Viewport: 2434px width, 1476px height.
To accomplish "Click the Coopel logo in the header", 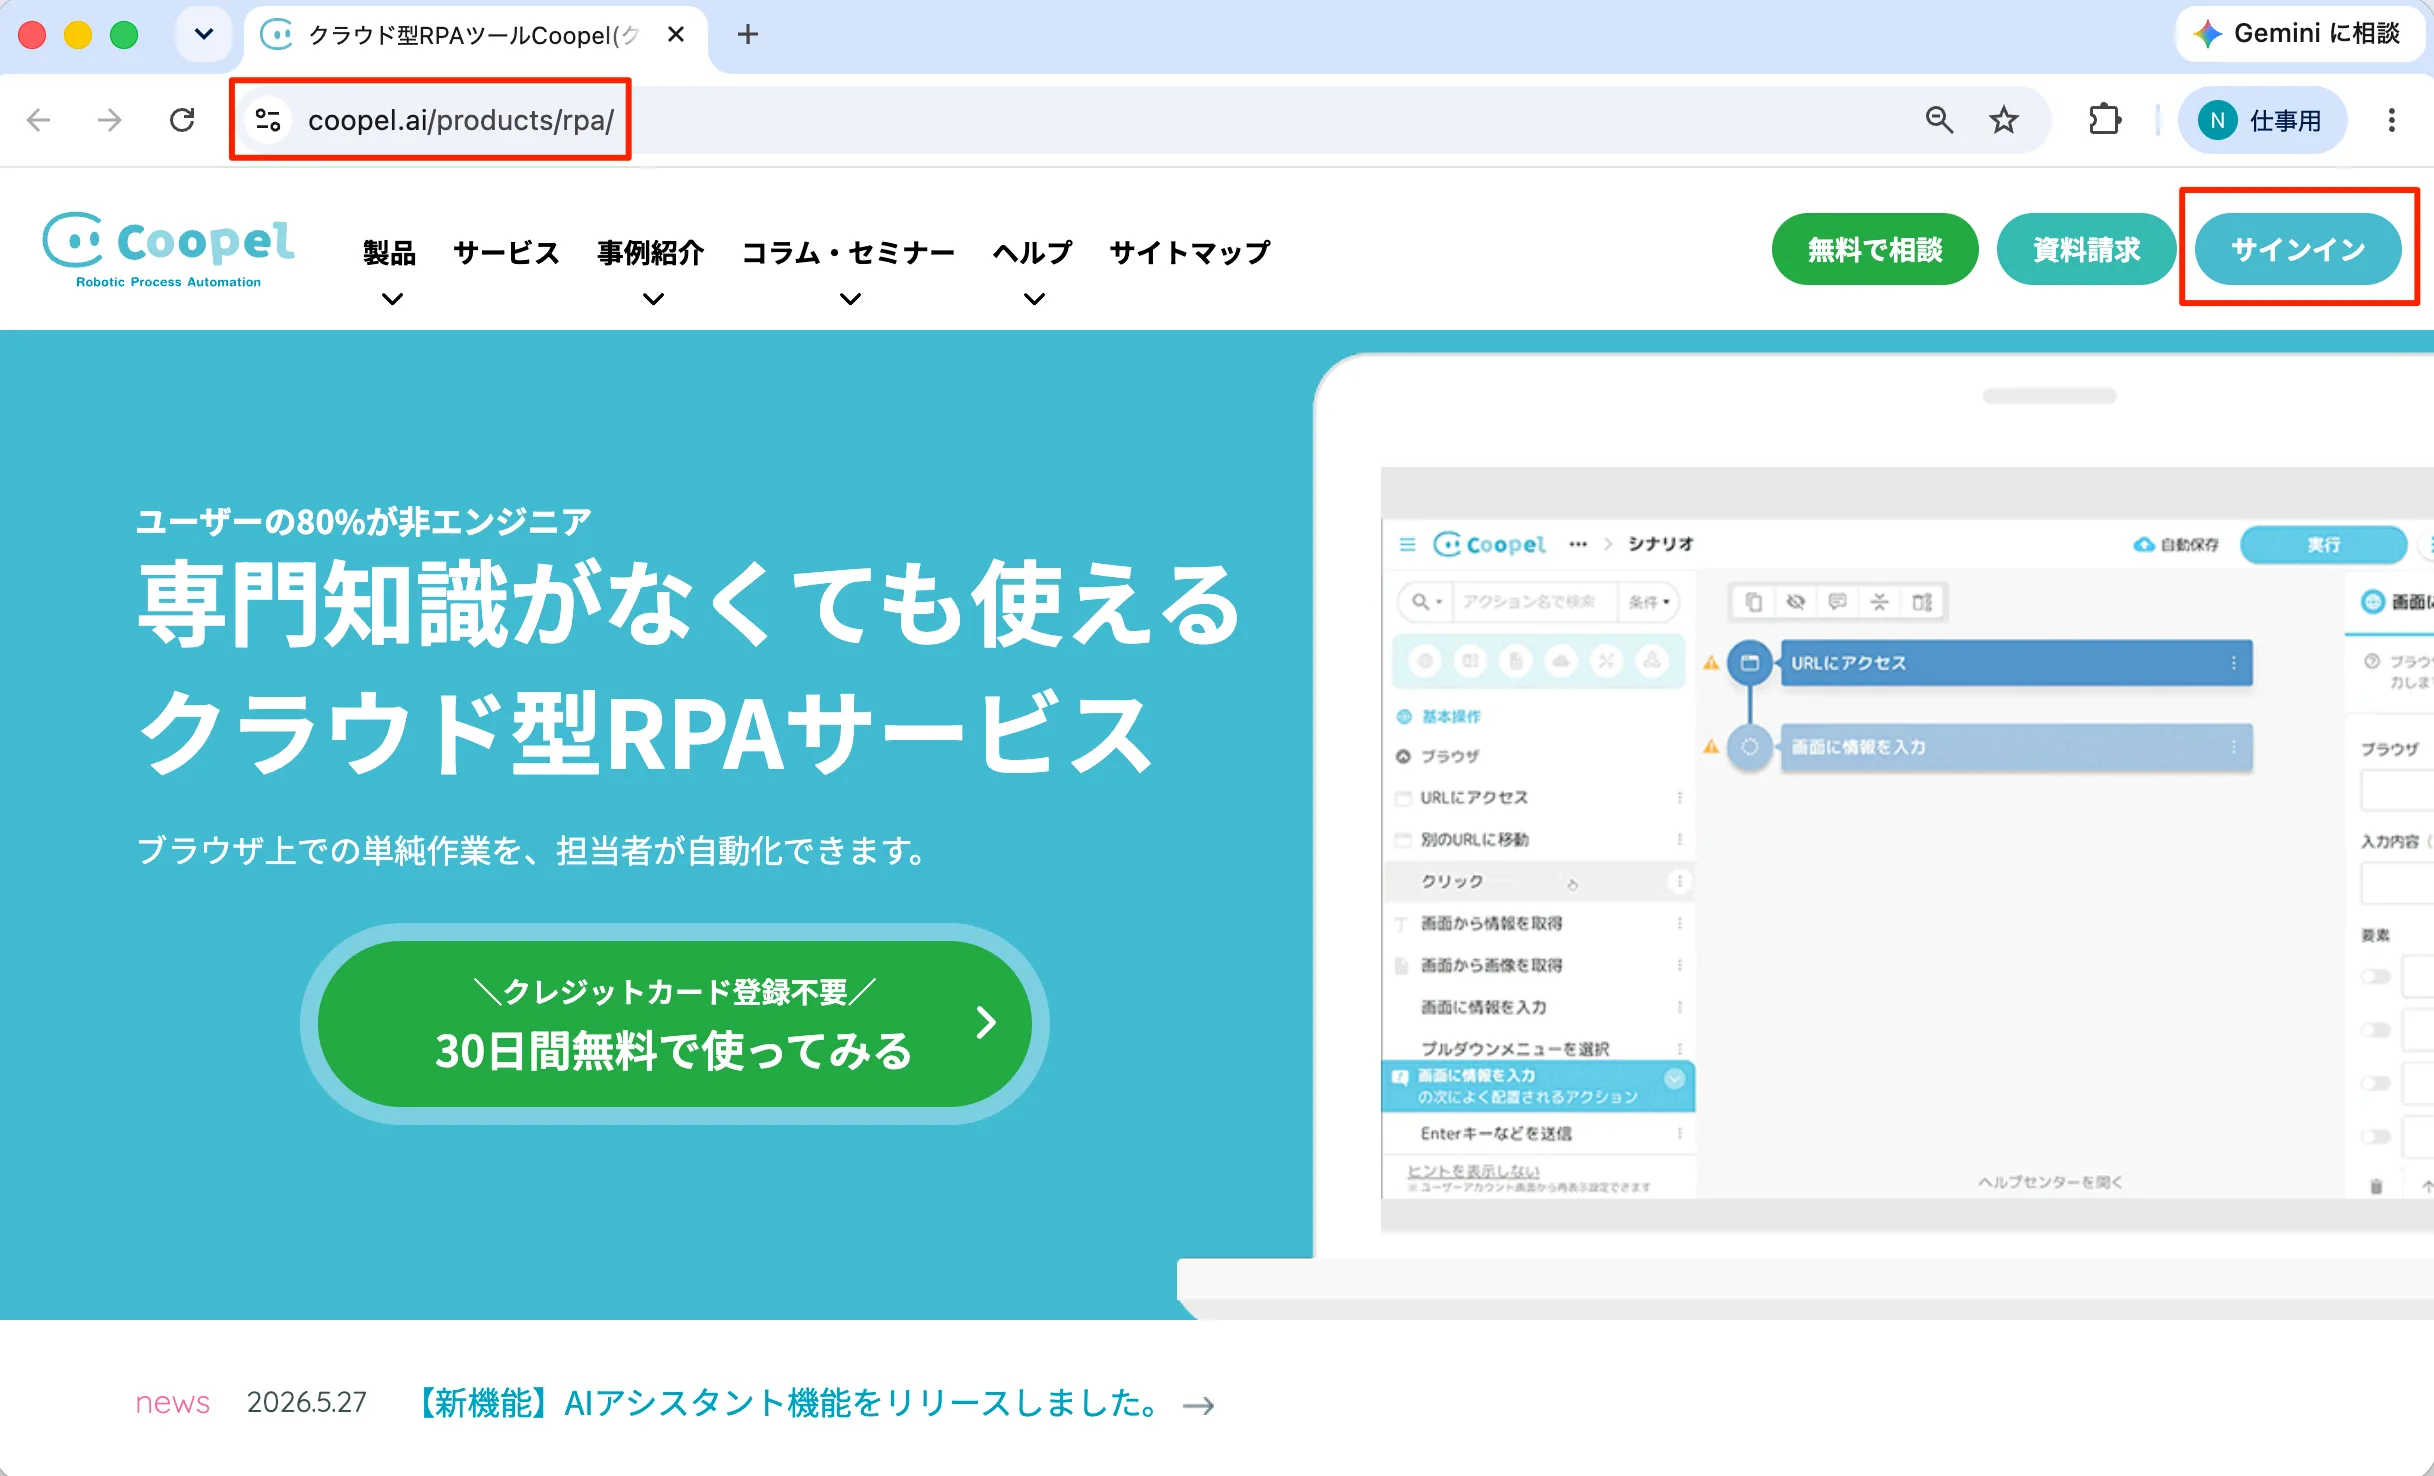I will click(x=168, y=250).
